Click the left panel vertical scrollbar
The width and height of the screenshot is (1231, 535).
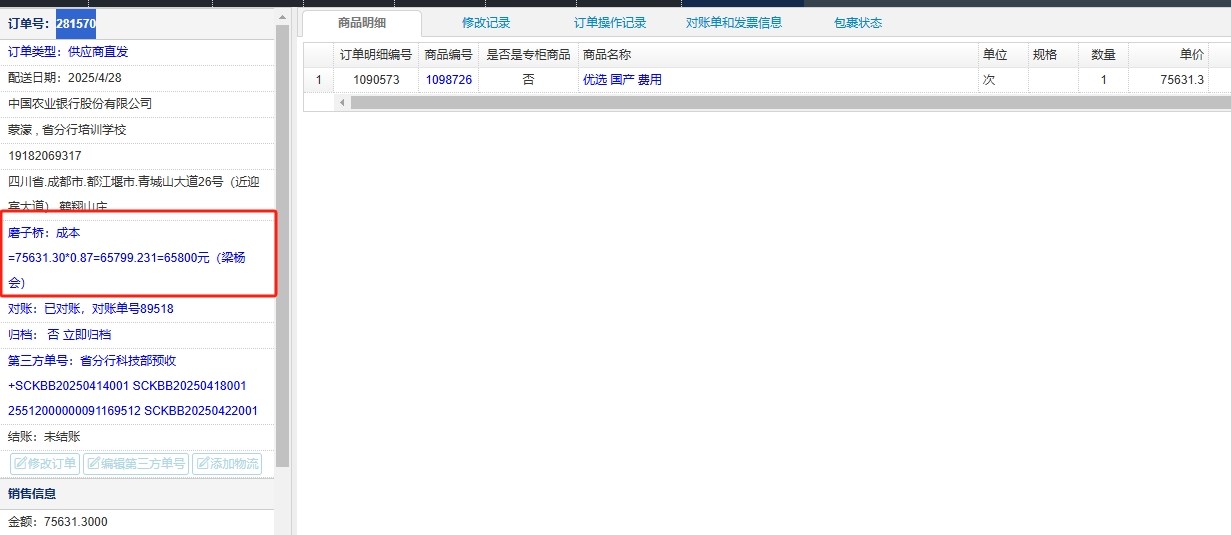(x=282, y=245)
